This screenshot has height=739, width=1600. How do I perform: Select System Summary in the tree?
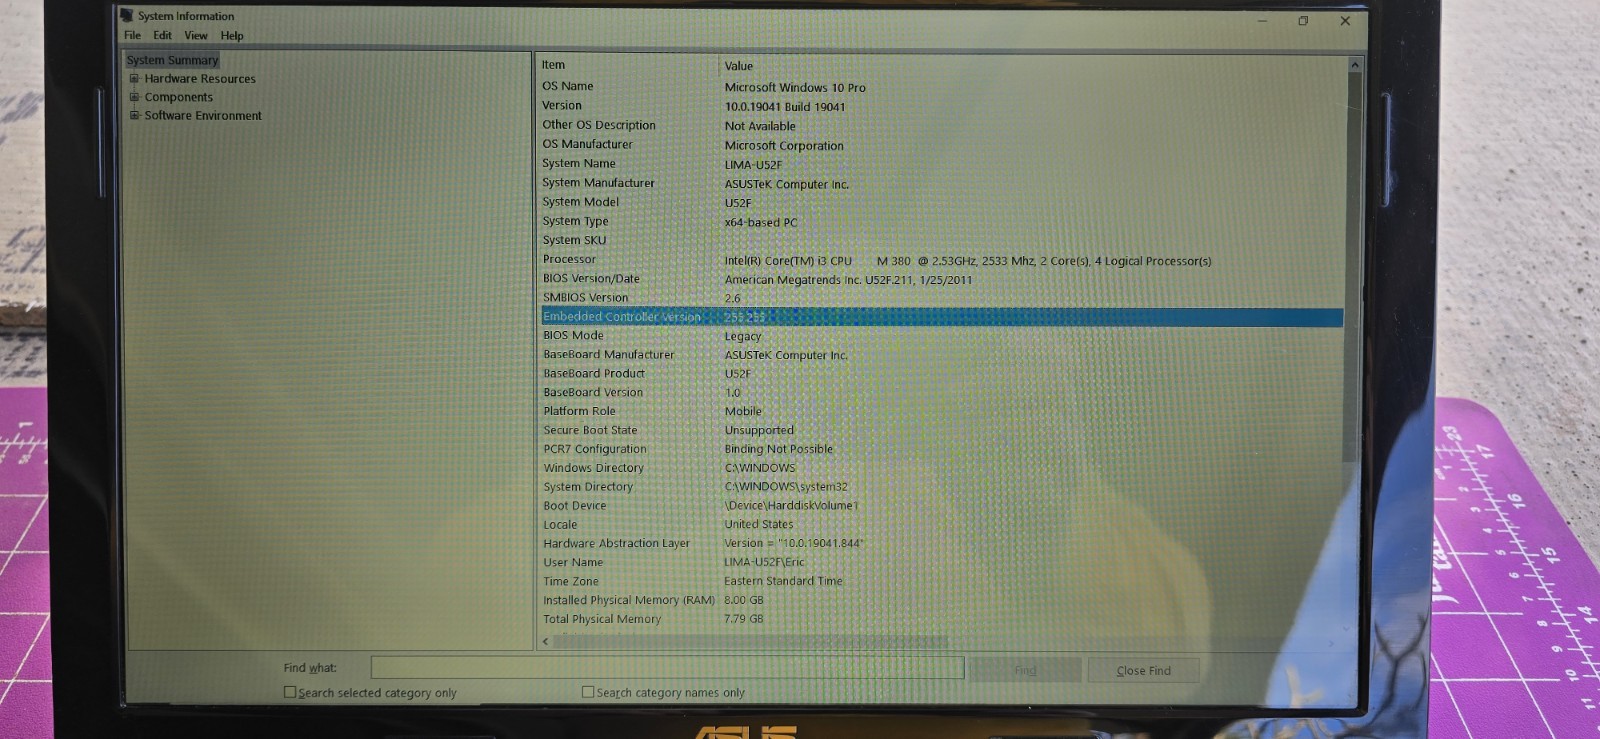172,60
